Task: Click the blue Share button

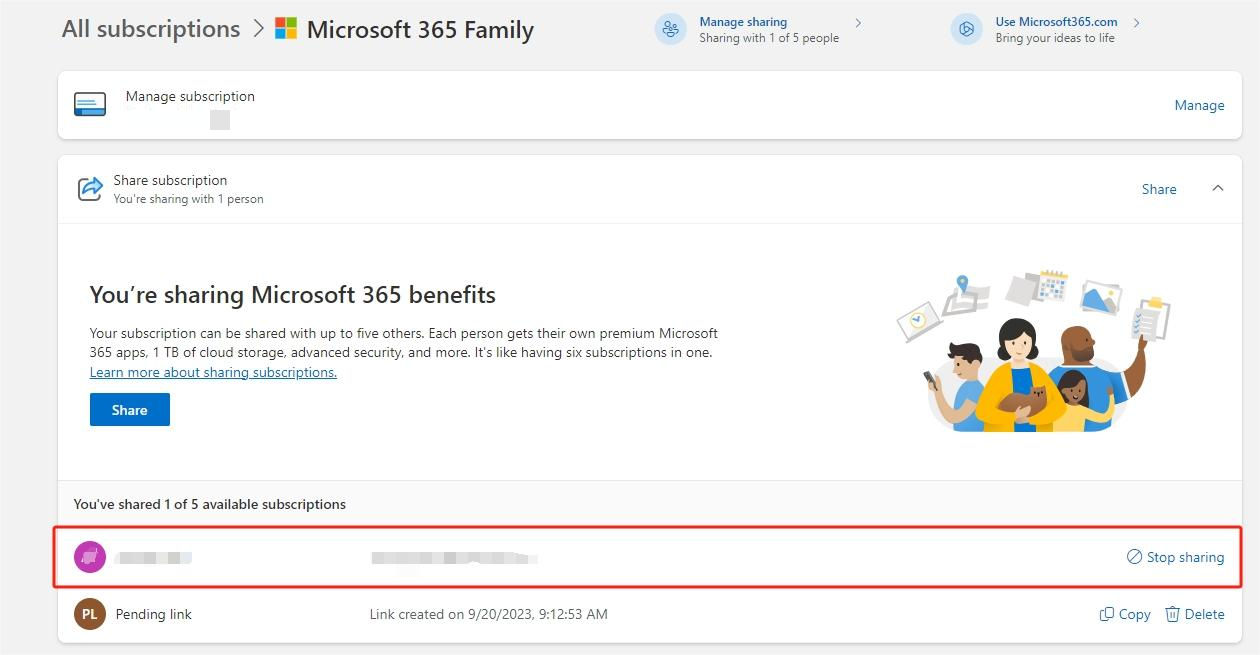Action: 129,409
